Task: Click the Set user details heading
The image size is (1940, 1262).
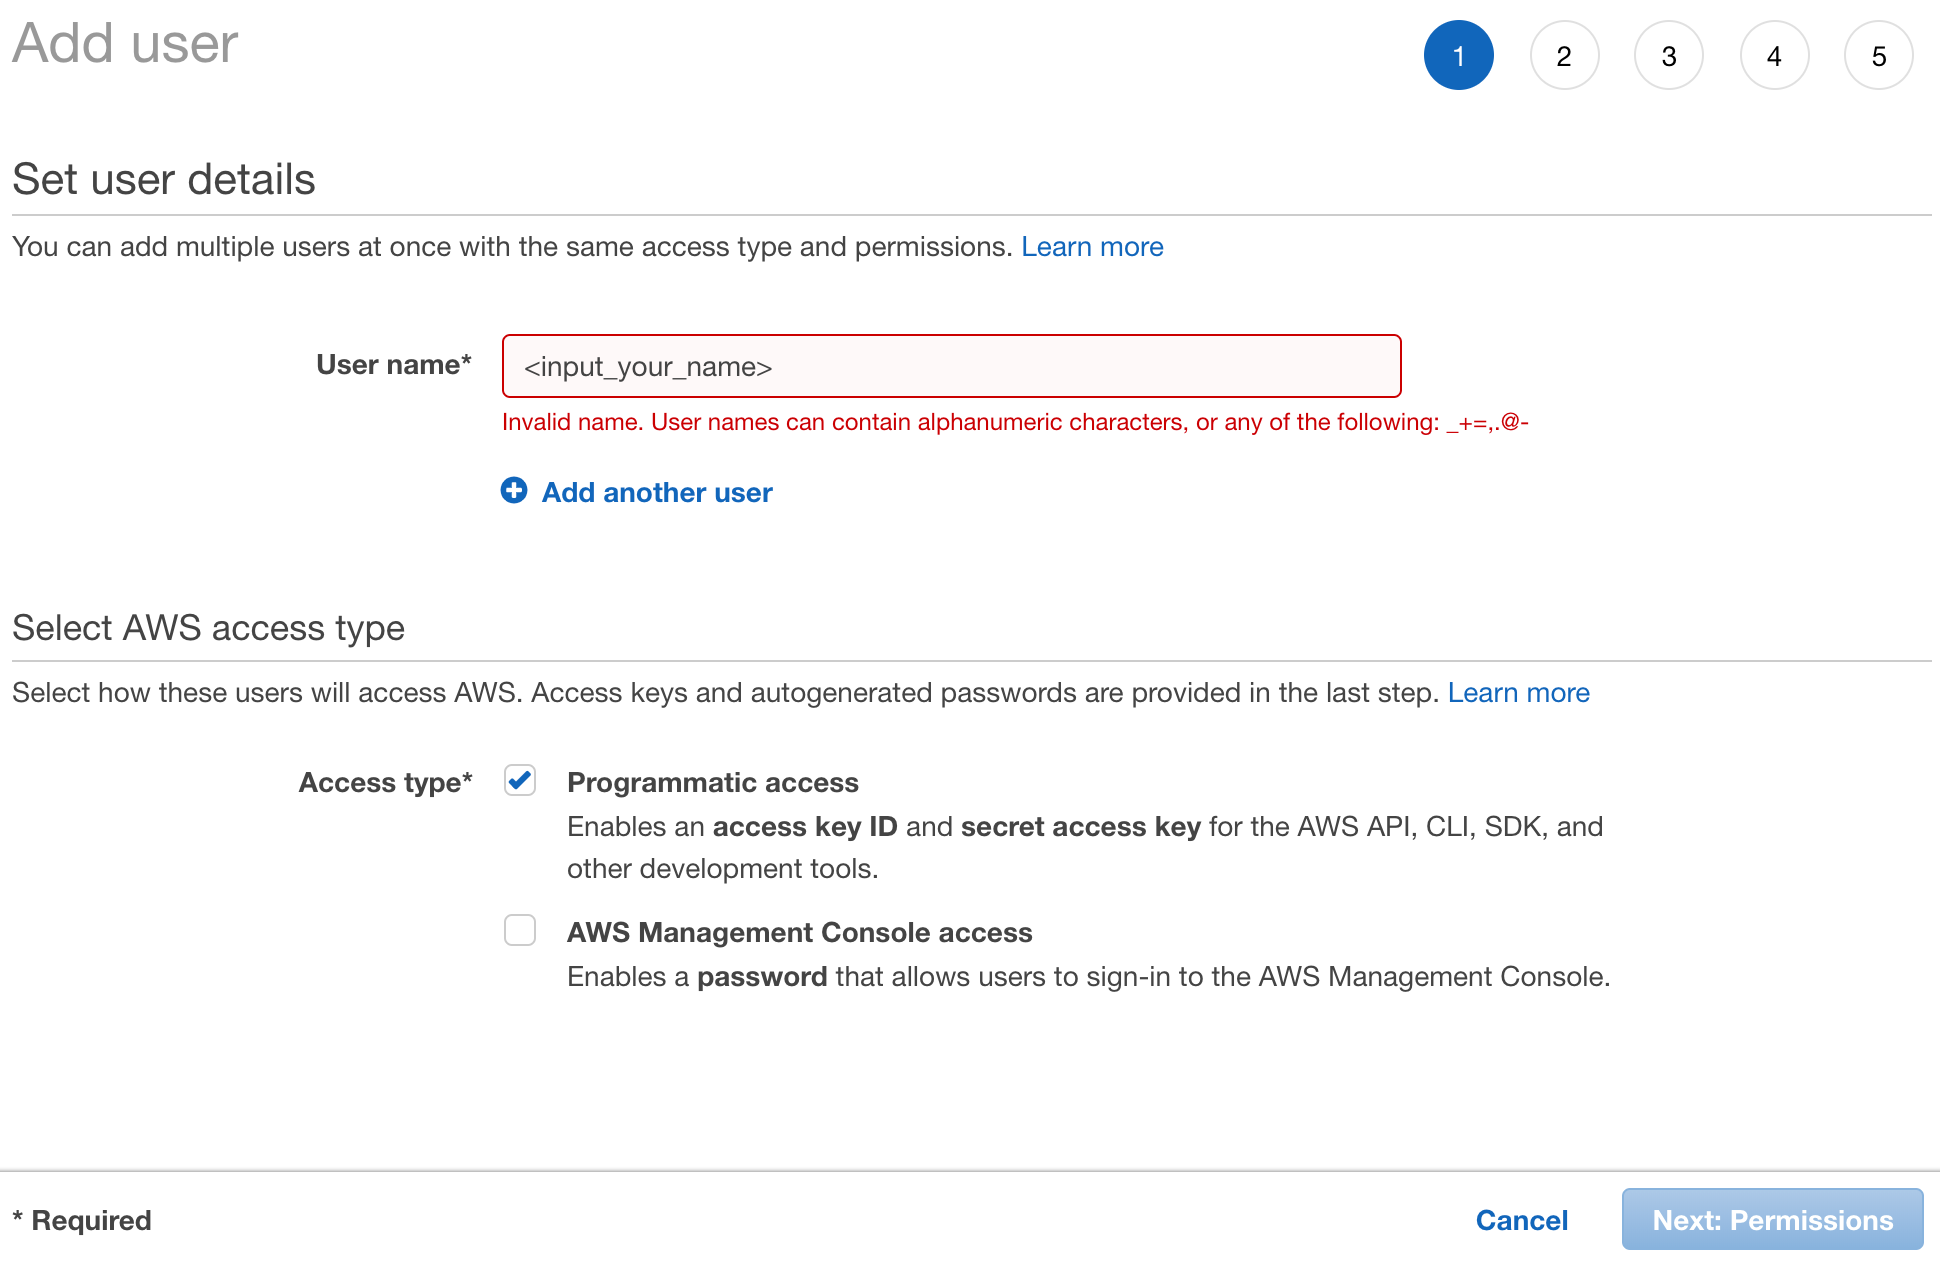Action: point(164,180)
